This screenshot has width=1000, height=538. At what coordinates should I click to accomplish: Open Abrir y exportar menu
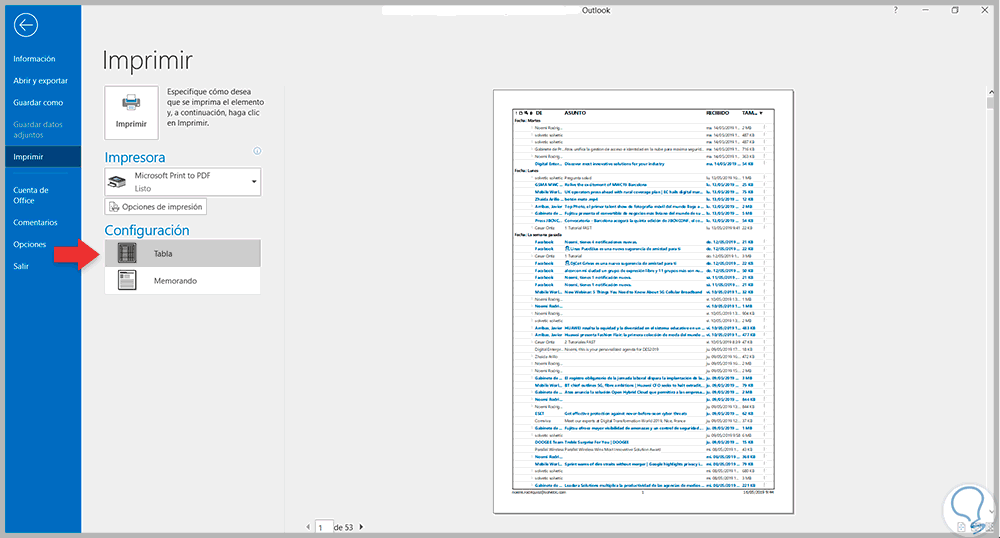click(x=41, y=81)
